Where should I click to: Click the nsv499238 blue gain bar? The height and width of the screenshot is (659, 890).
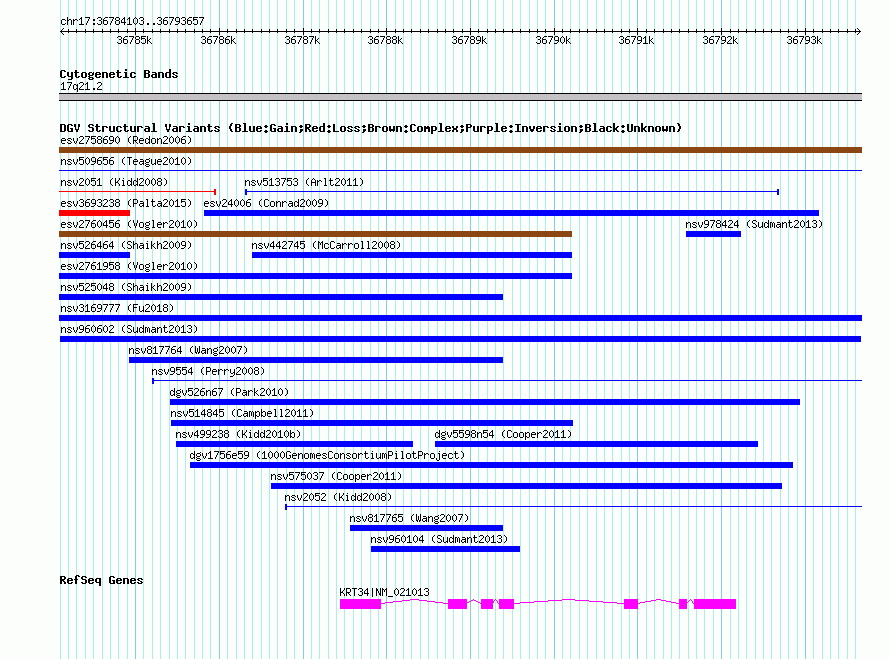295,444
